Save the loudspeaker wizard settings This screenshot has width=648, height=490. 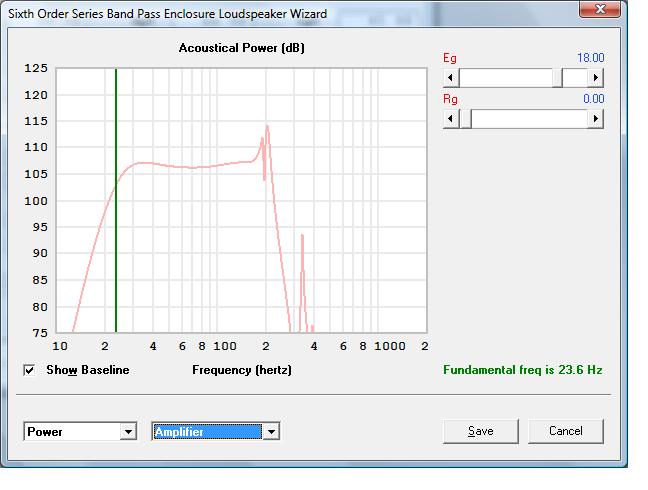pyautogui.click(x=481, y=431)
